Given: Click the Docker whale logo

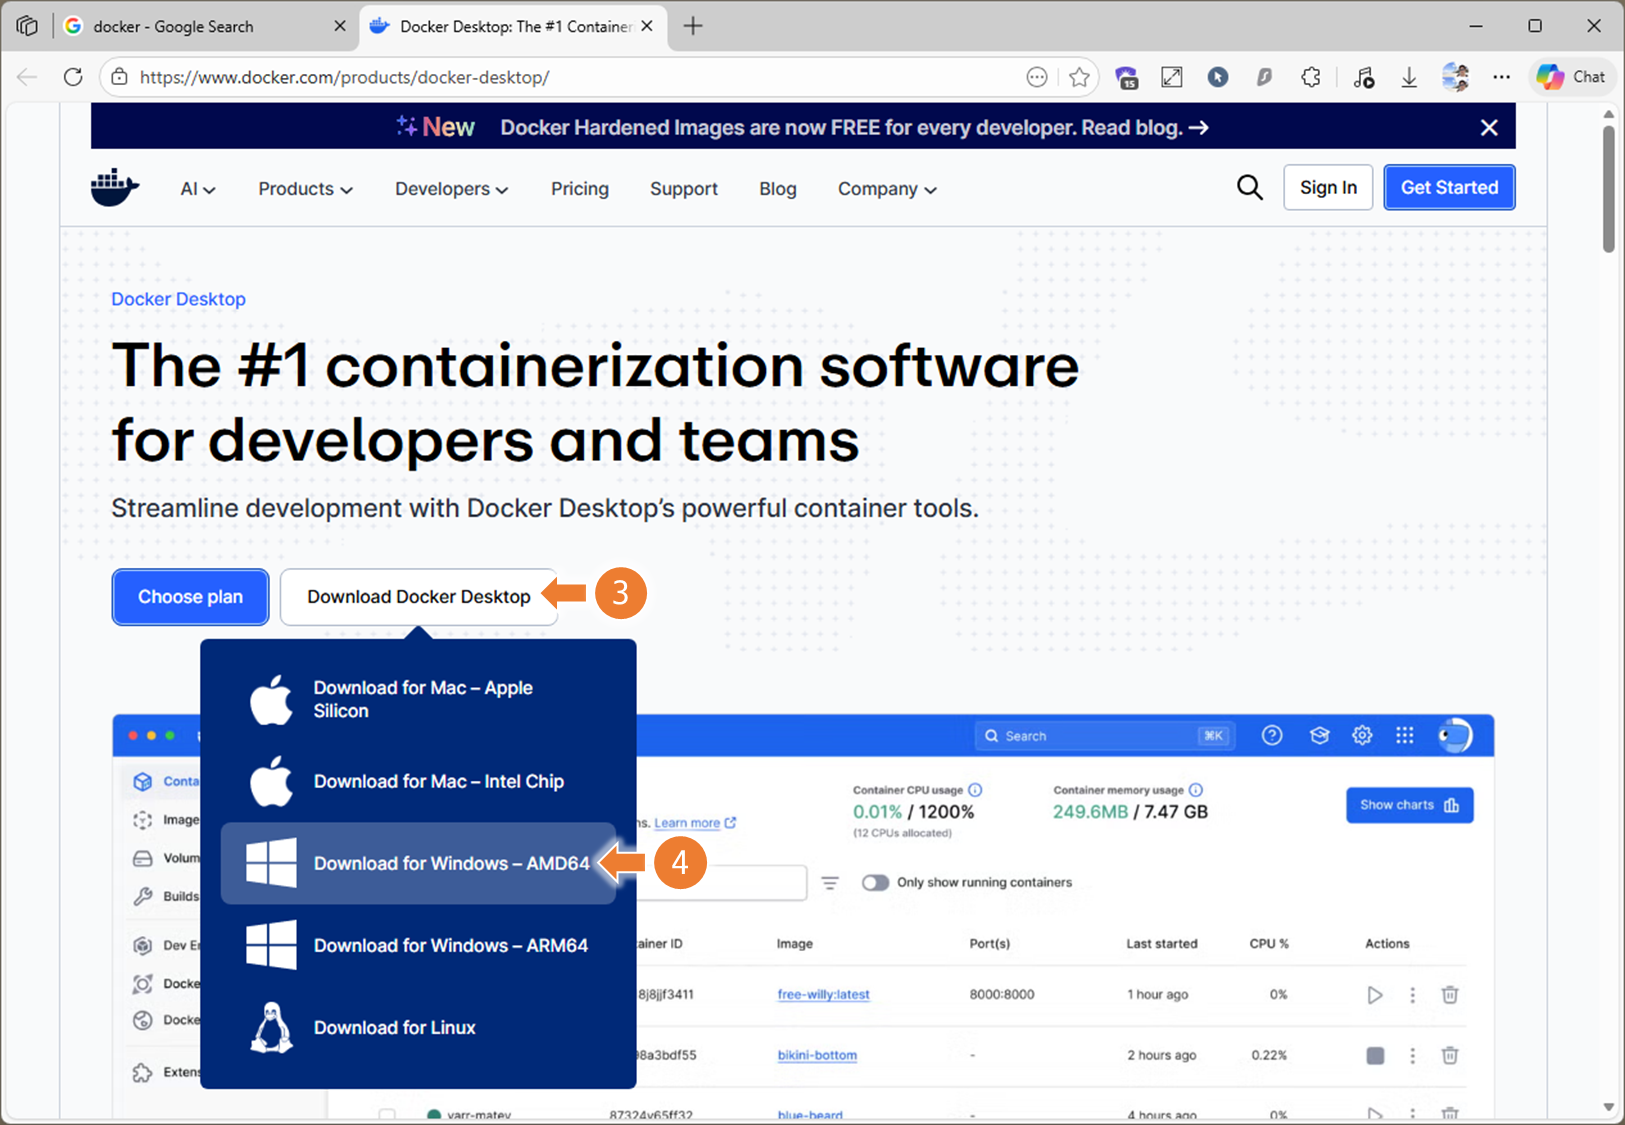Looking at the screenshot, I should (x=114, y=187).
